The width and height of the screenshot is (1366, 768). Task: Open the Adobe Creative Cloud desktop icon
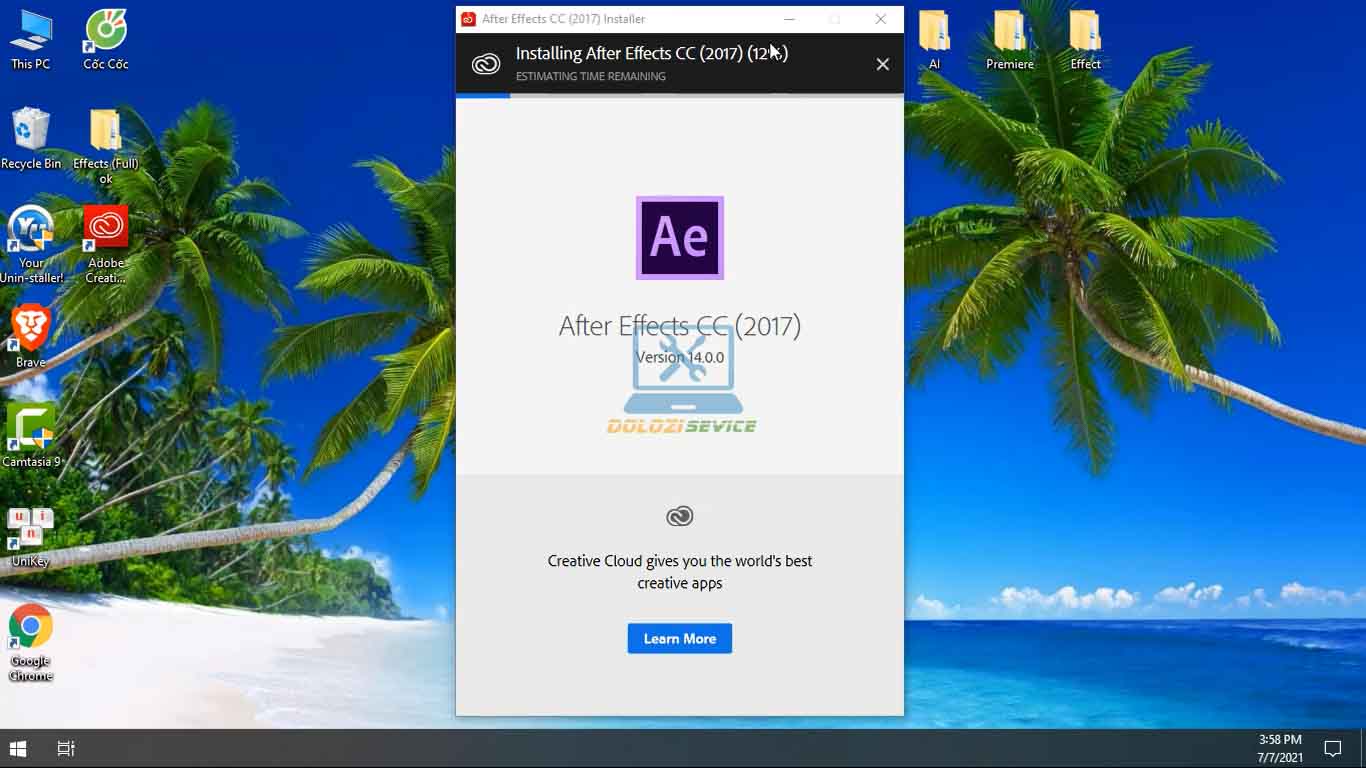pos(105,227)
